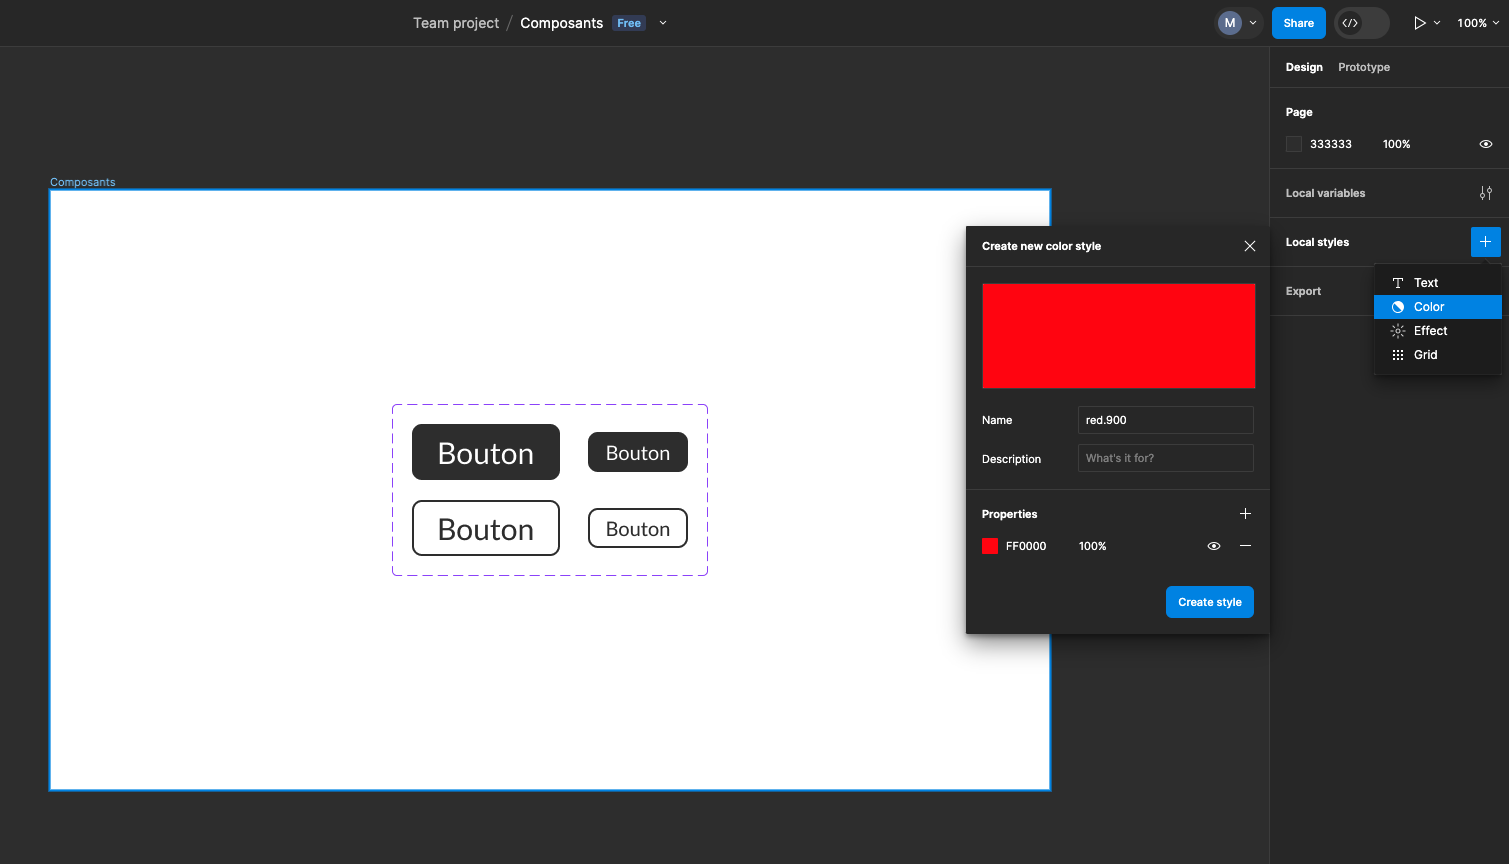
Task: Click the Create style button
Action: click(1209, 602)
